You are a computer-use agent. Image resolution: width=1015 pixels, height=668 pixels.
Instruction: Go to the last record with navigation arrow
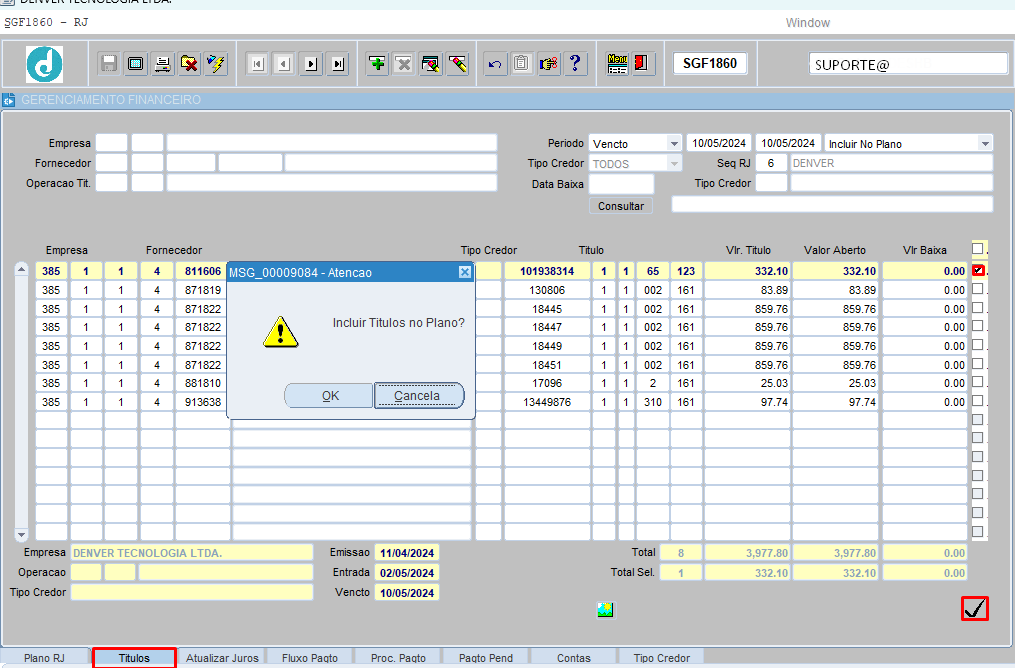tap(338, 64)
